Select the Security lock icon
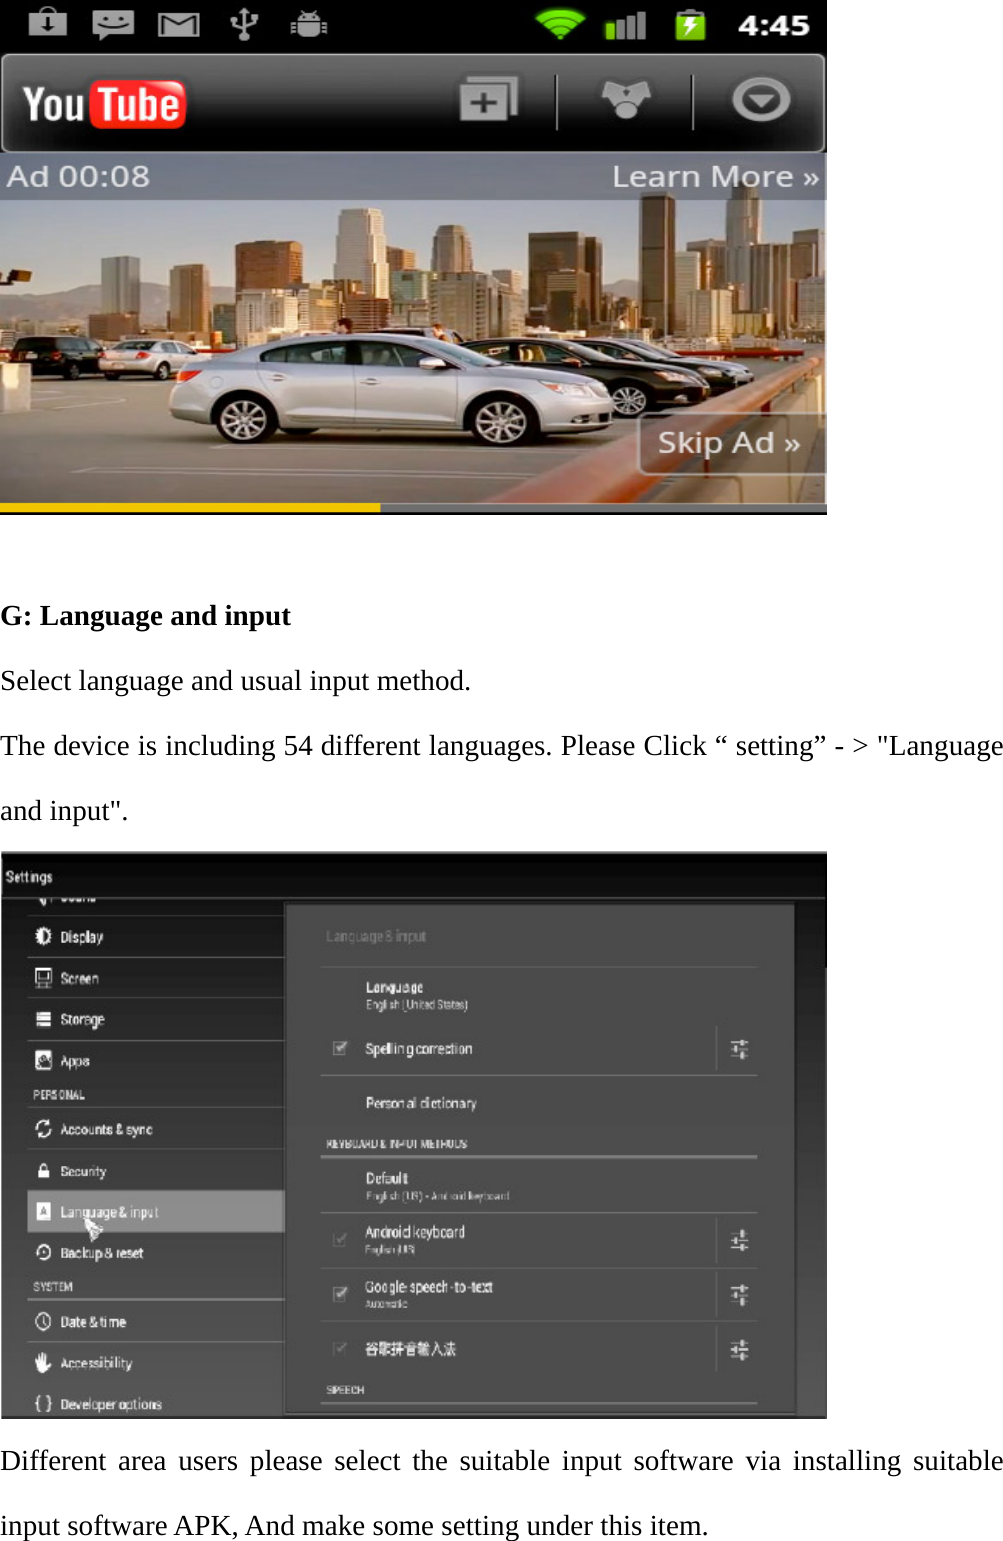The image size is (1003, 1541). [42, 1170]
